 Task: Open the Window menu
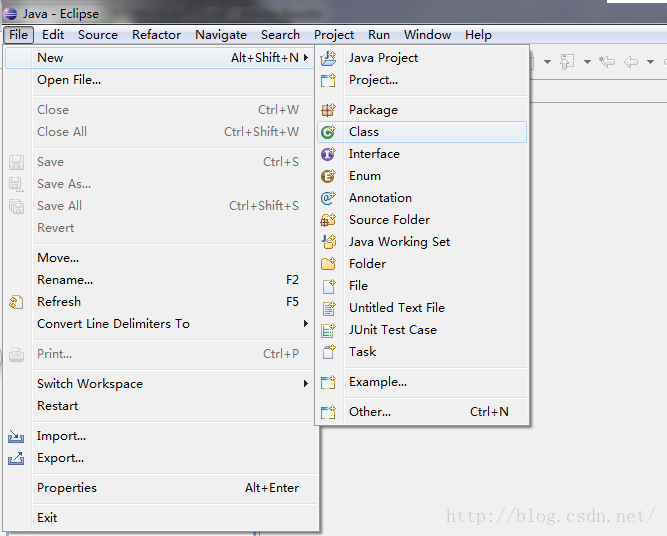tap(428, 34)
